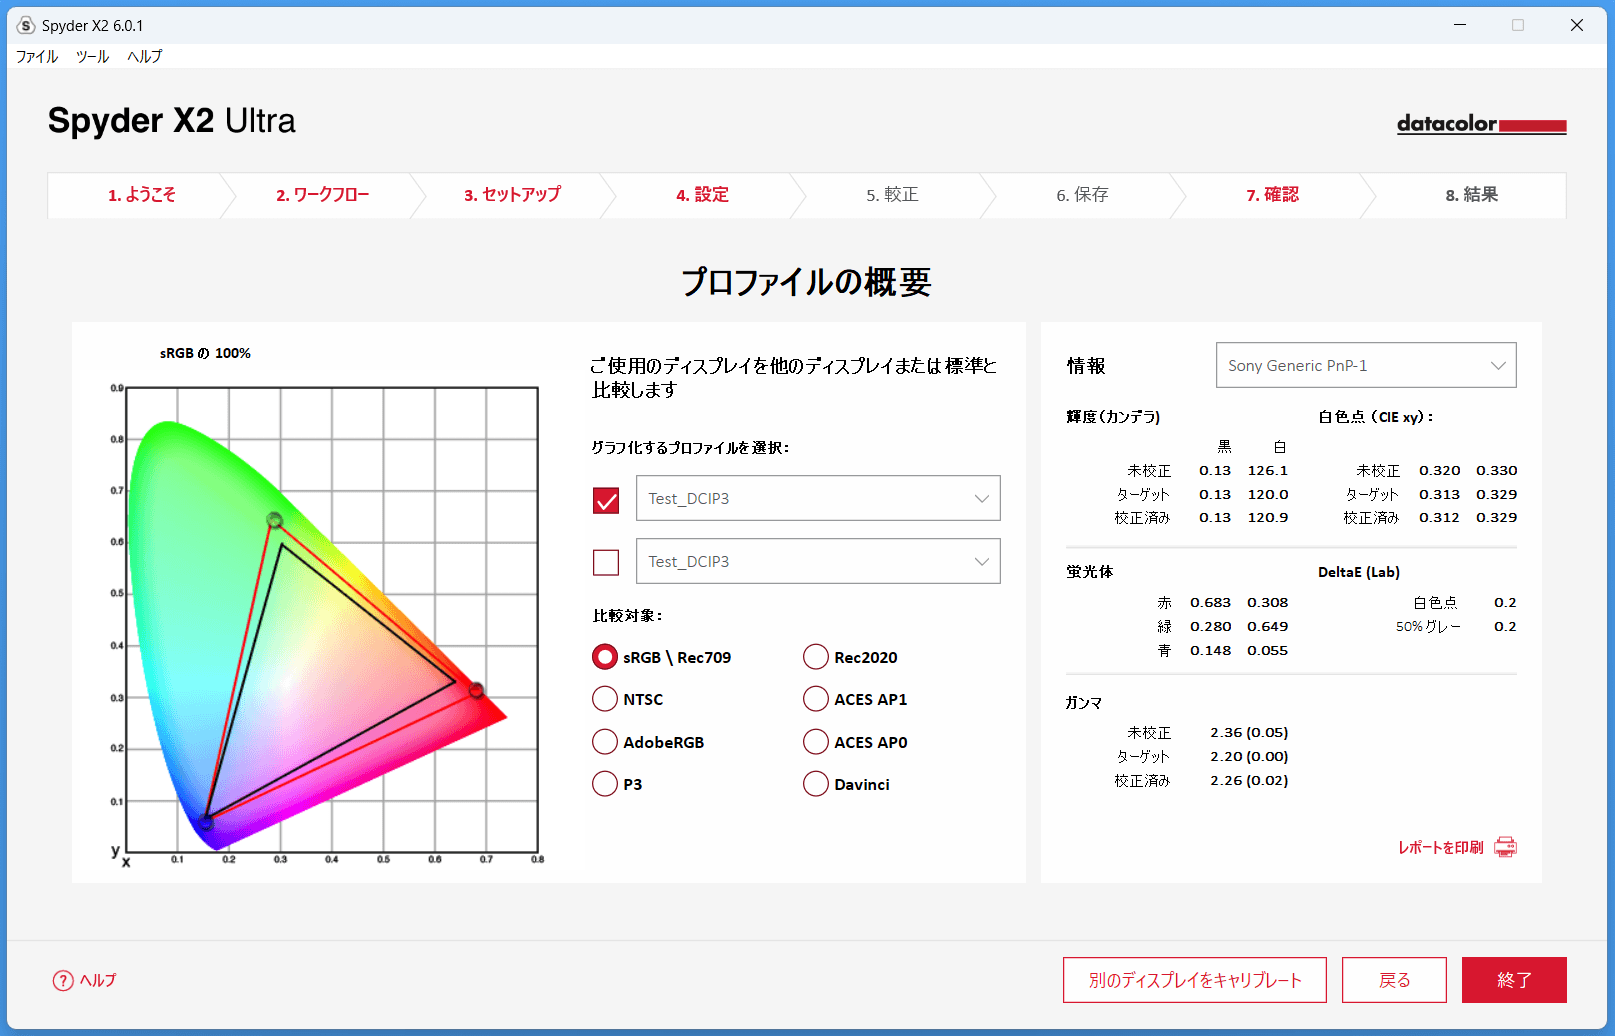This screenshot has width=1615, height=1036.
Task: Click the uncalibrated white luminance 126.1
Action: coord(1268,471)
